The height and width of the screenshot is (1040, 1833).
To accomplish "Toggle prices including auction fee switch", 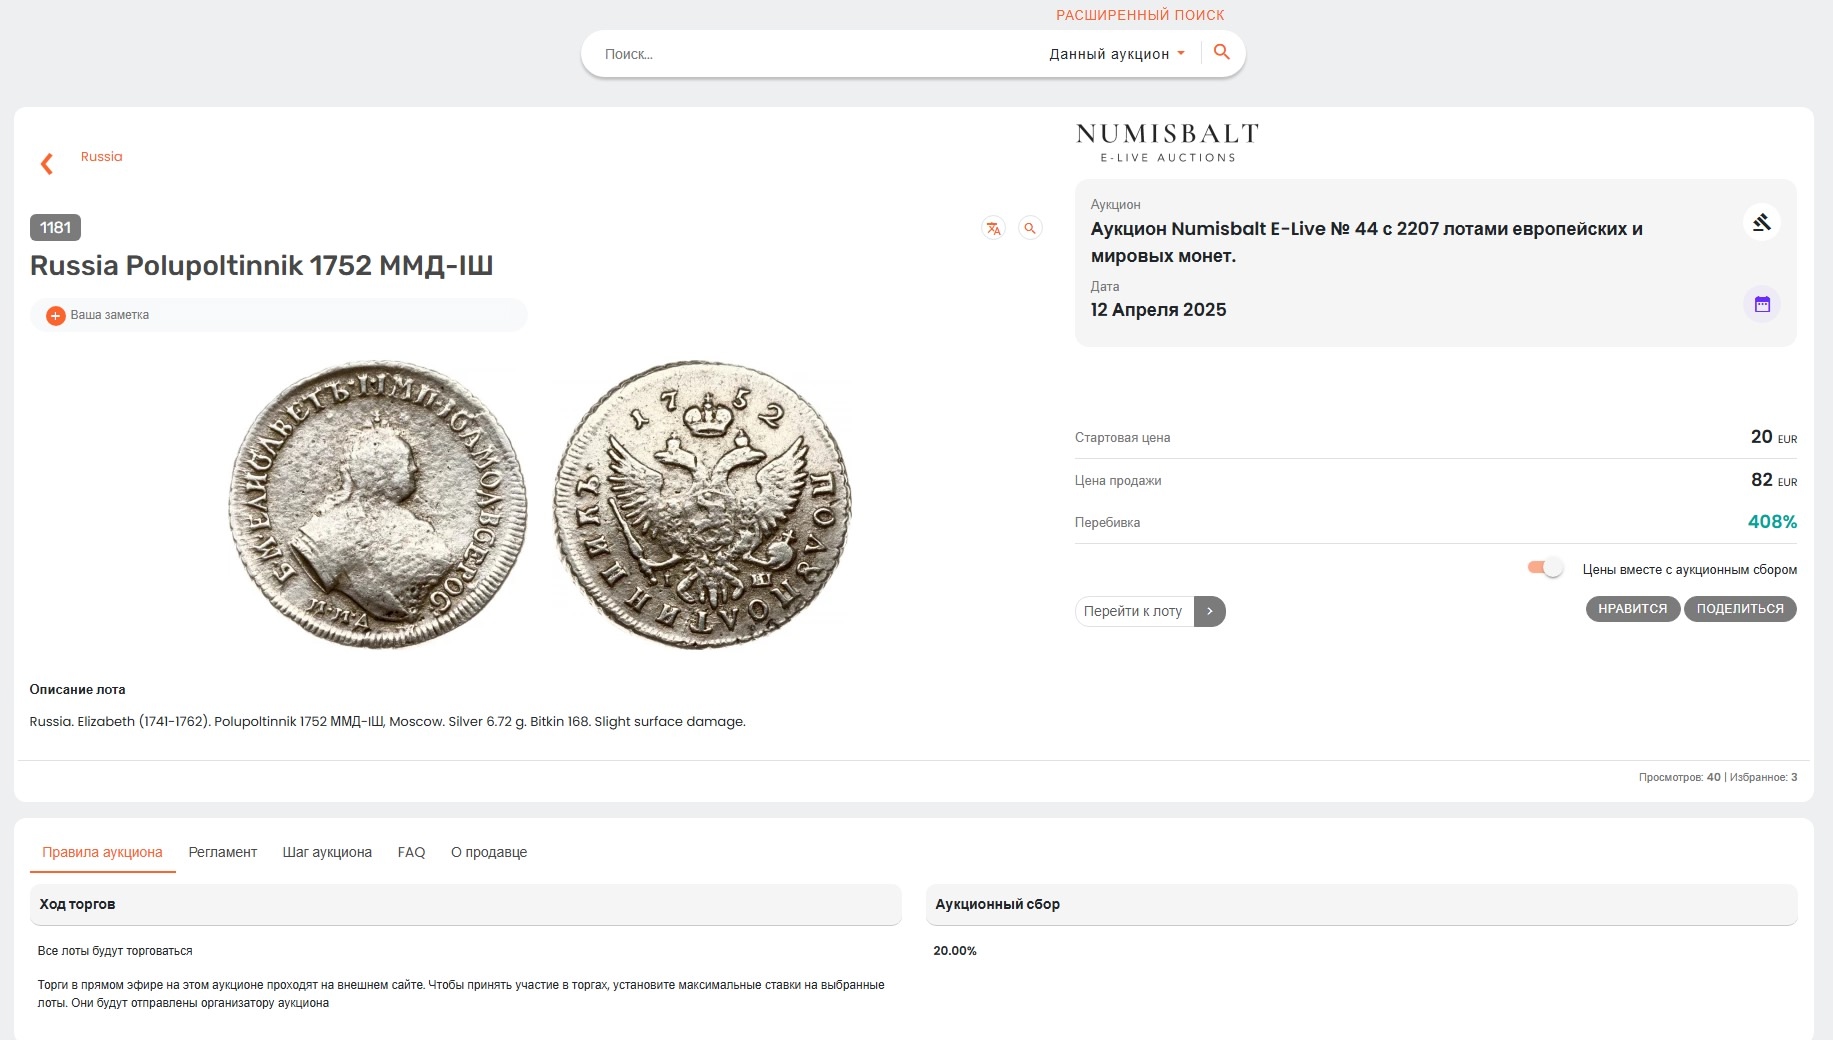I will 1544,568.
